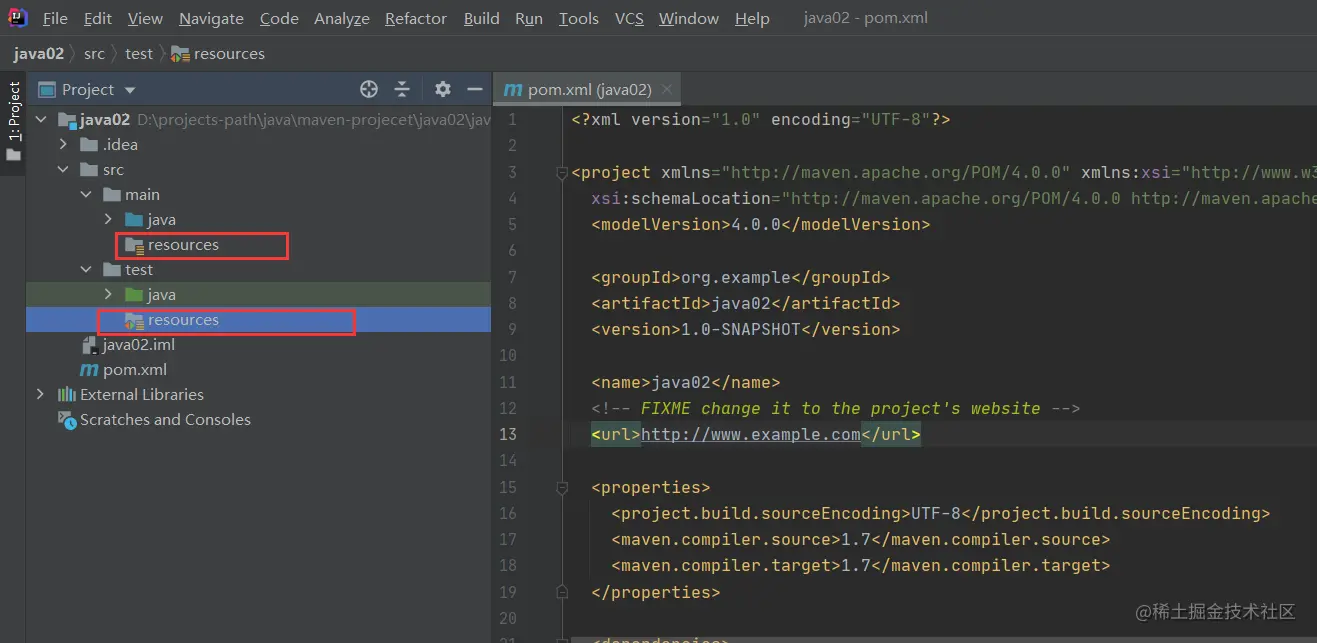The height and width of the screenshot is (643, 1317).
Task: Click the Locate/Select Opened File target icon
Action: coord(369,89)
